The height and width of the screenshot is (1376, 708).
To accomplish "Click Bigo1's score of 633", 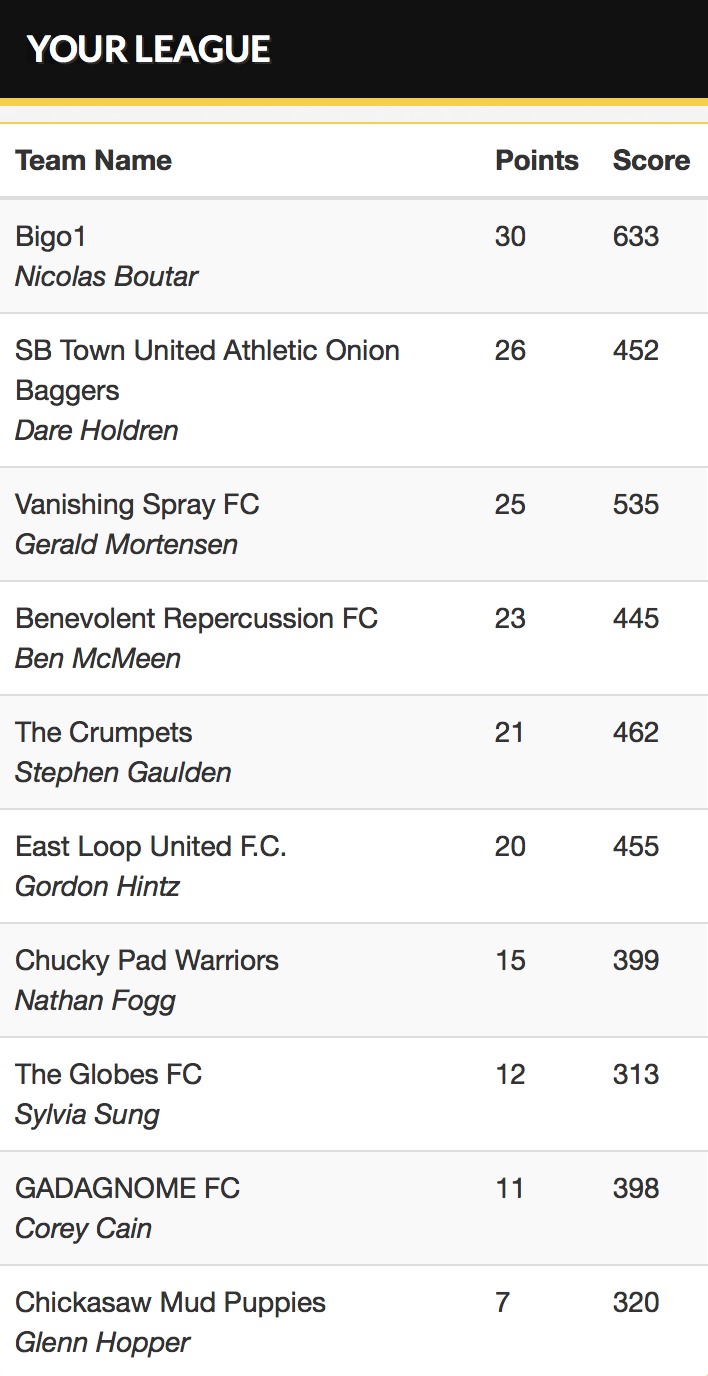I will [x=636, y=236].
